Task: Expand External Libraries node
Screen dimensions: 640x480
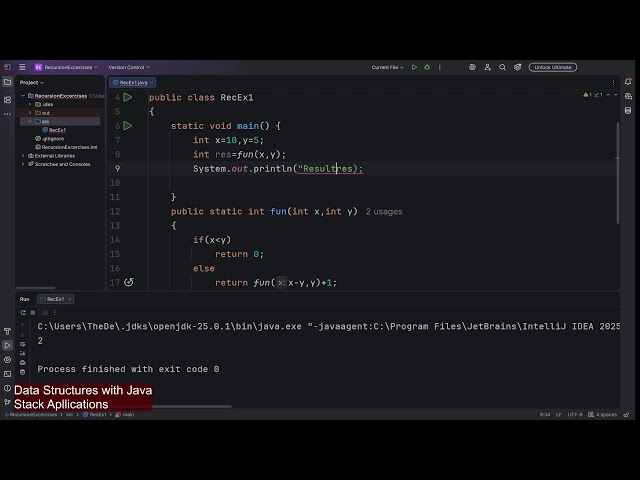Action: point(23,156)
